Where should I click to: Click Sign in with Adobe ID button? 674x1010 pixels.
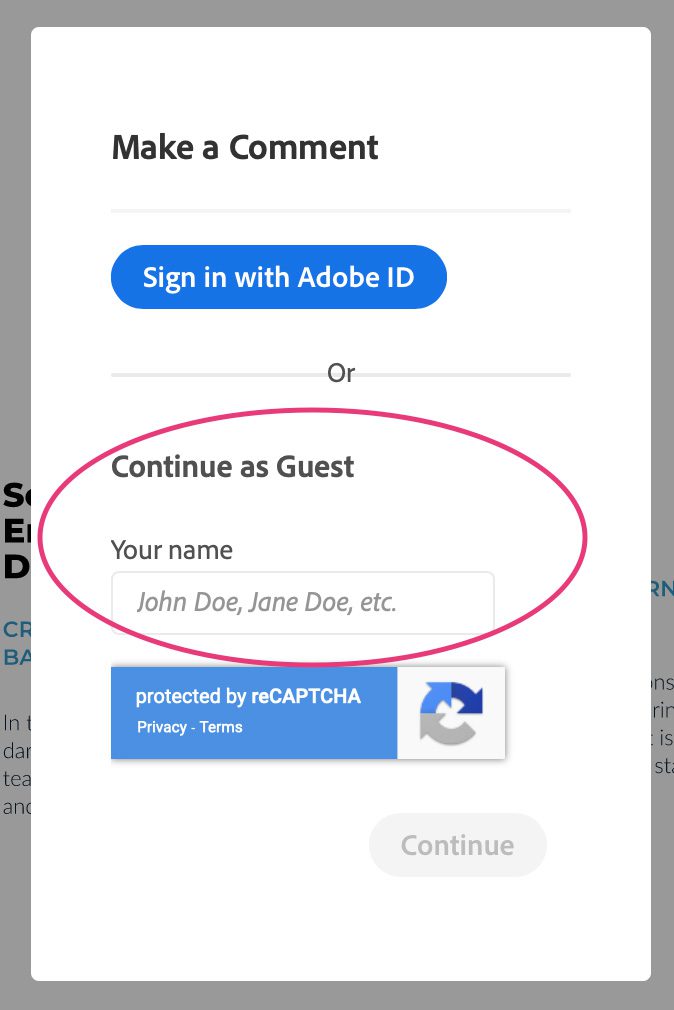click(x=278, y=277)
